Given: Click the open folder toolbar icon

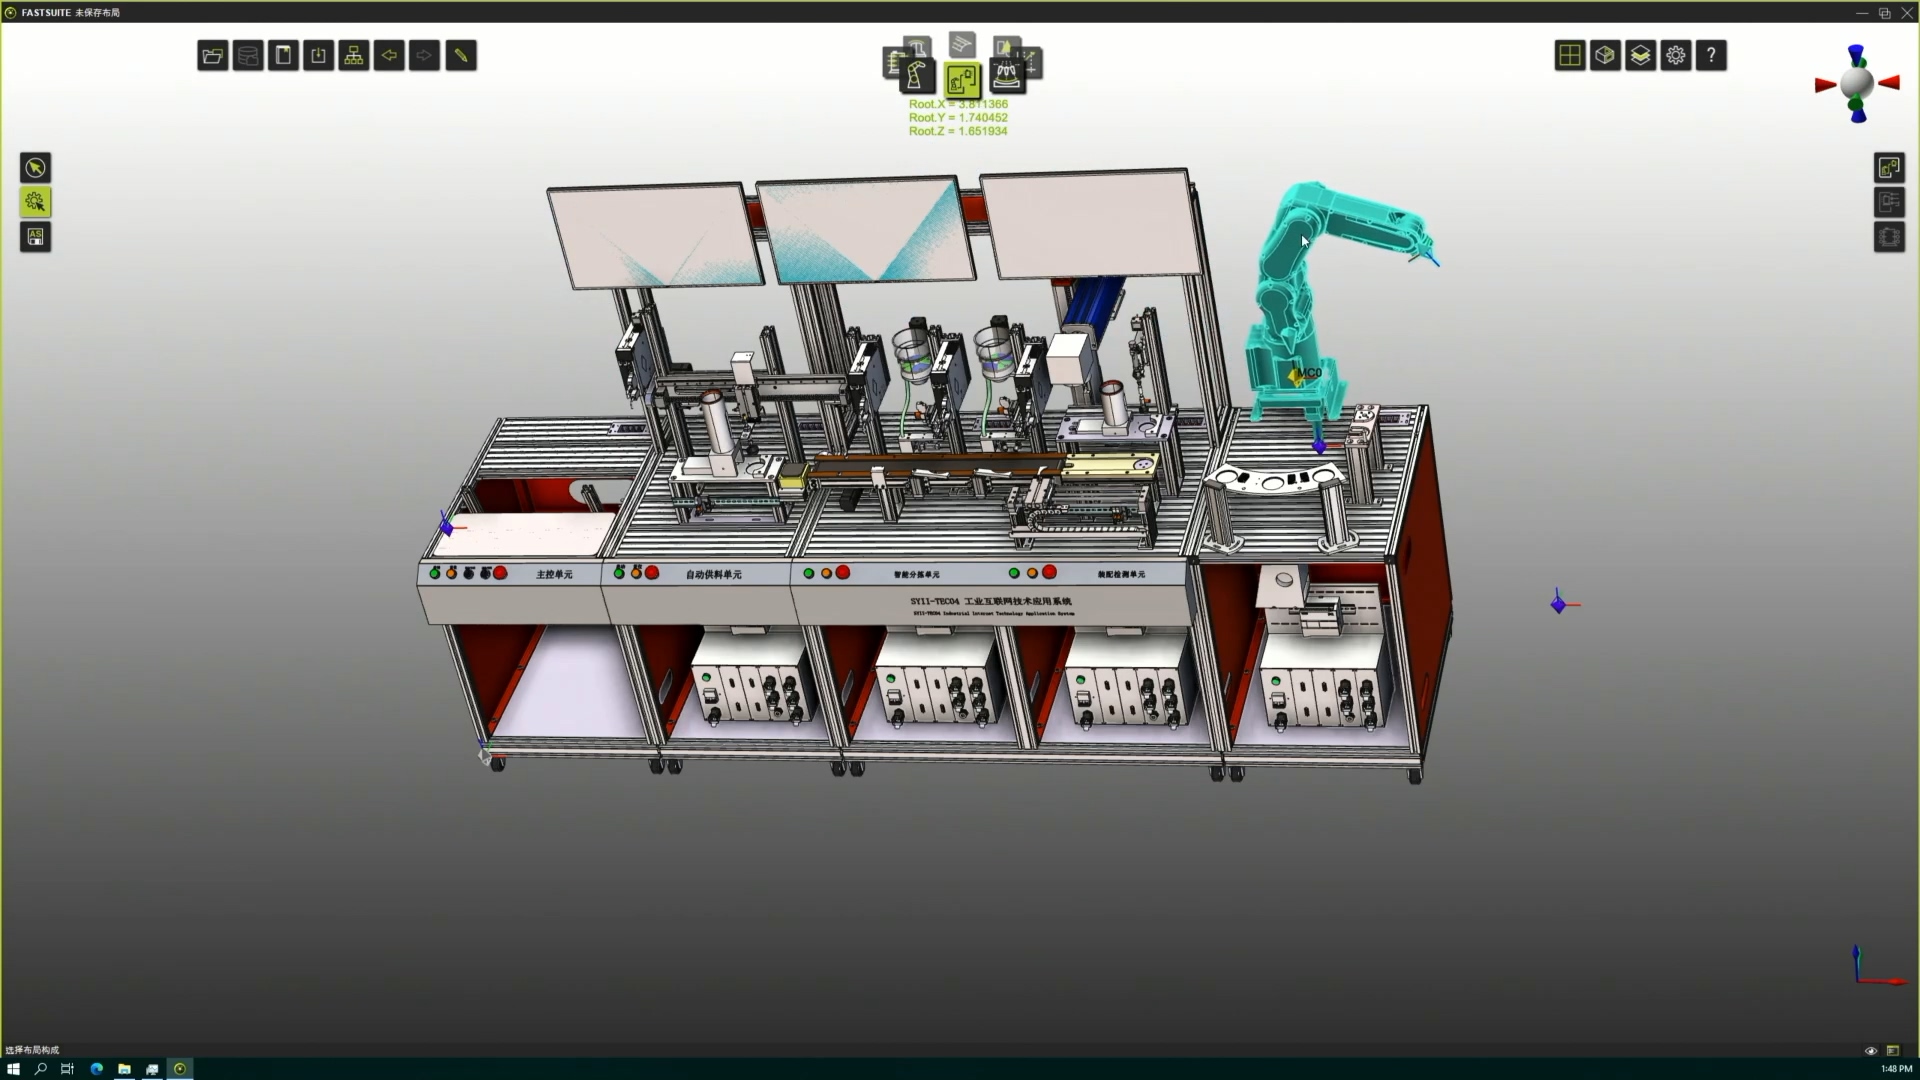Looking at the screenshot, I should (212, 56).
